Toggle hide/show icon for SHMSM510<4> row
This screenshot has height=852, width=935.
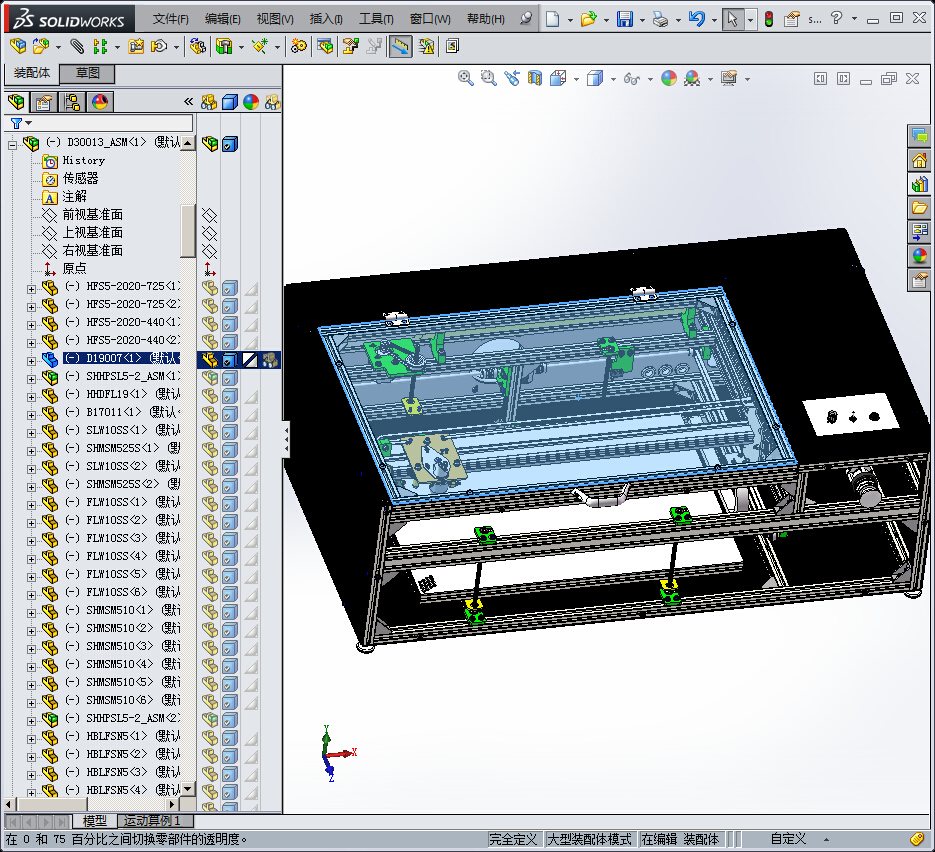tap(209, 666)
